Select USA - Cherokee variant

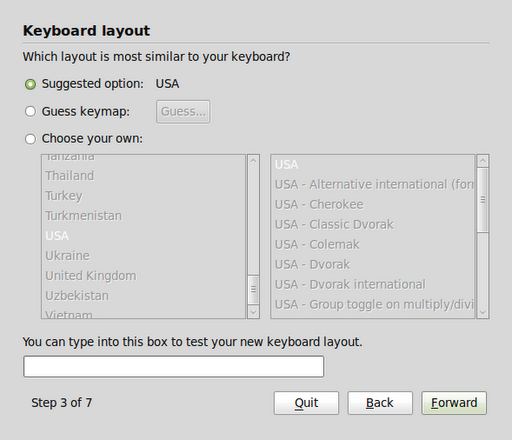pyautogui.click(x=373, y=204)
